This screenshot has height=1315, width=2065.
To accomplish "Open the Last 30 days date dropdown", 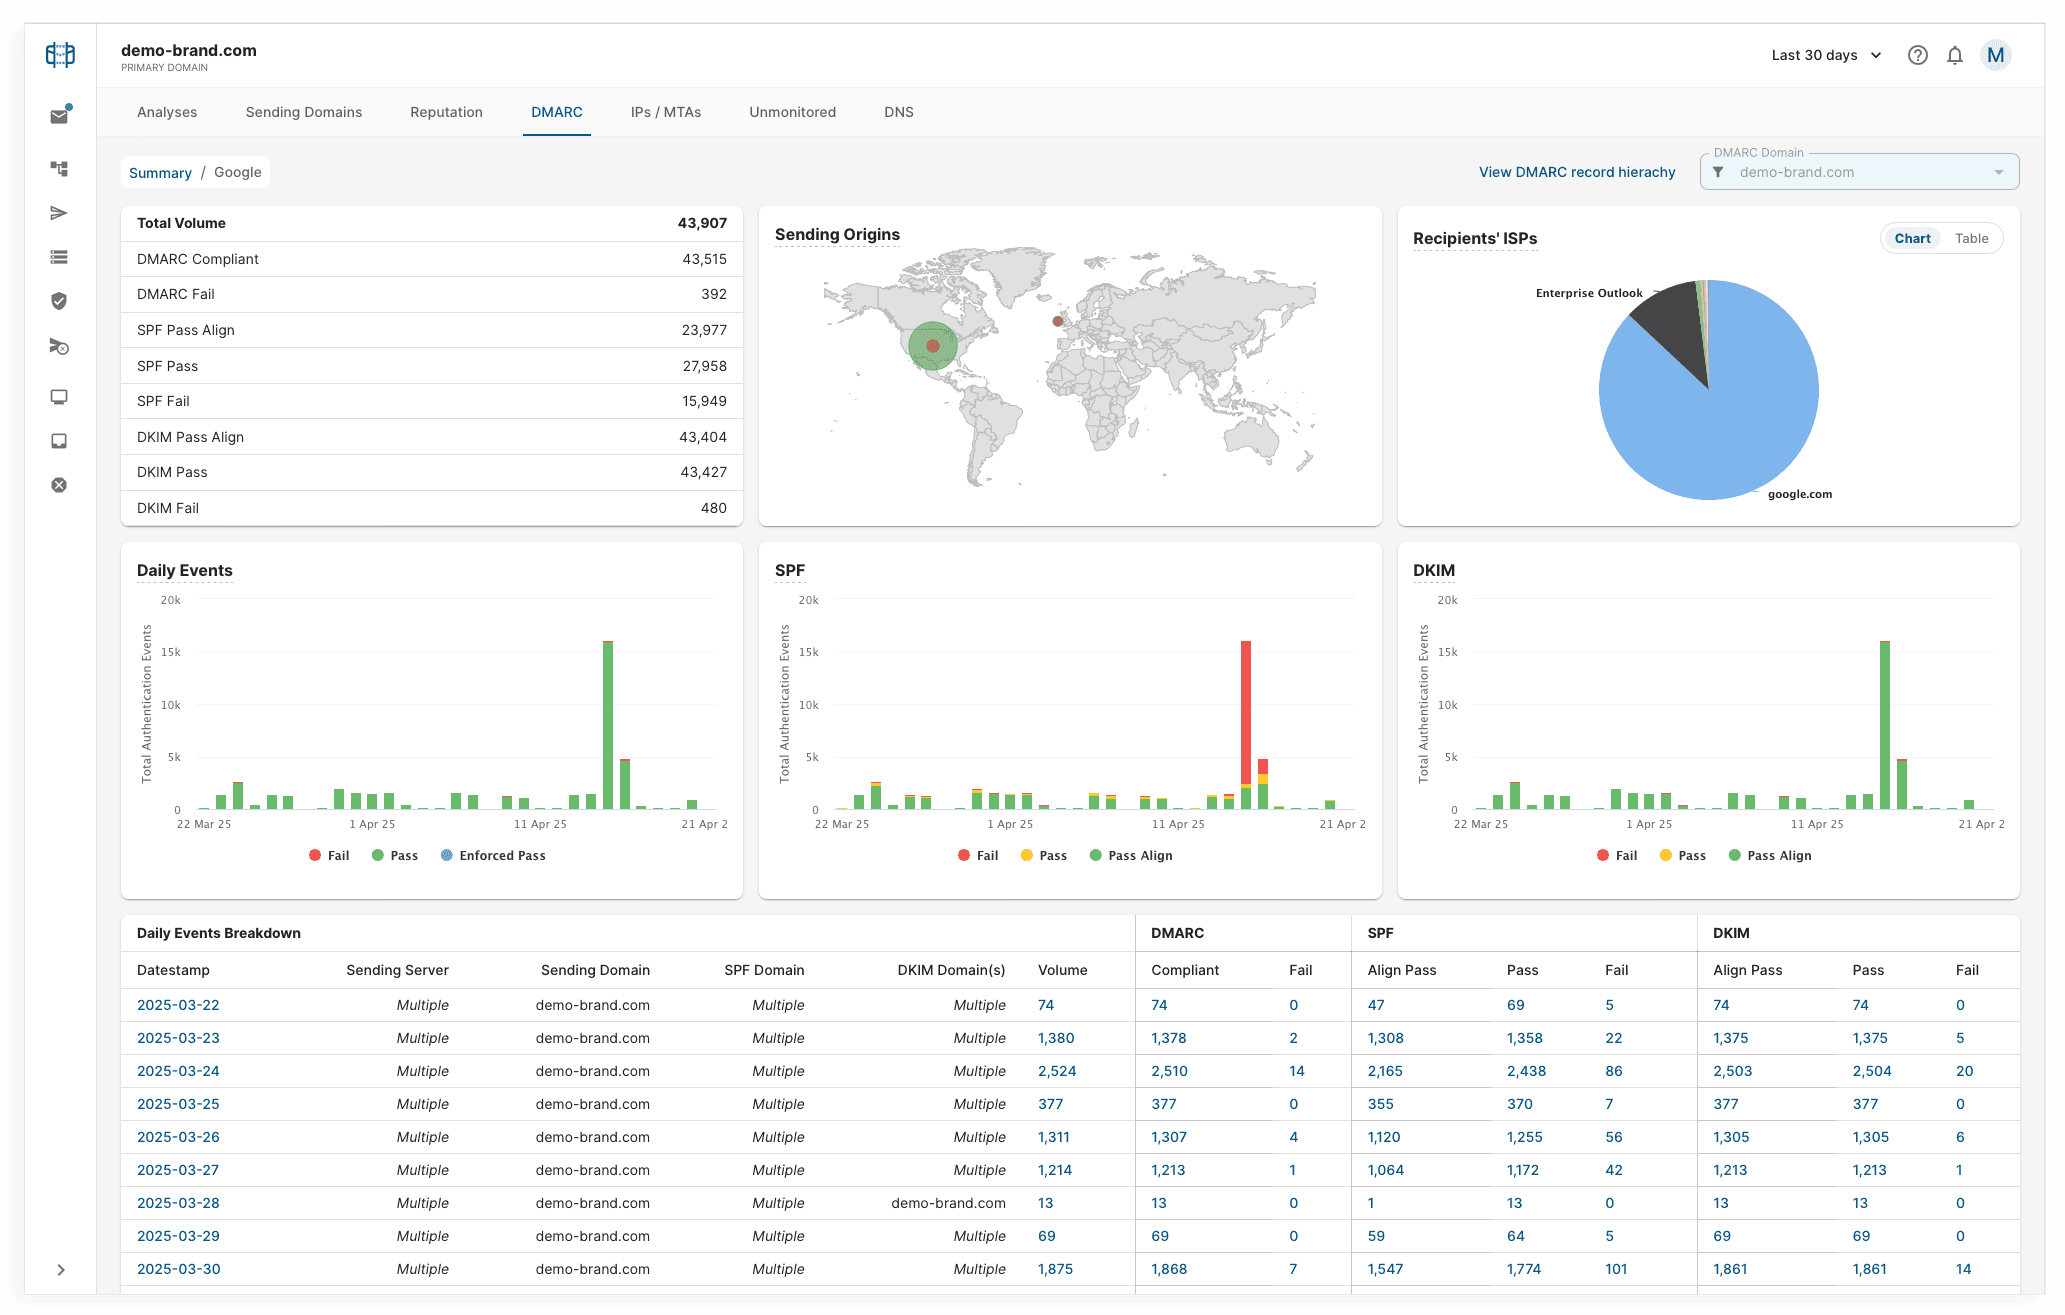I will pyautogui.click(x=1826, y=56).
